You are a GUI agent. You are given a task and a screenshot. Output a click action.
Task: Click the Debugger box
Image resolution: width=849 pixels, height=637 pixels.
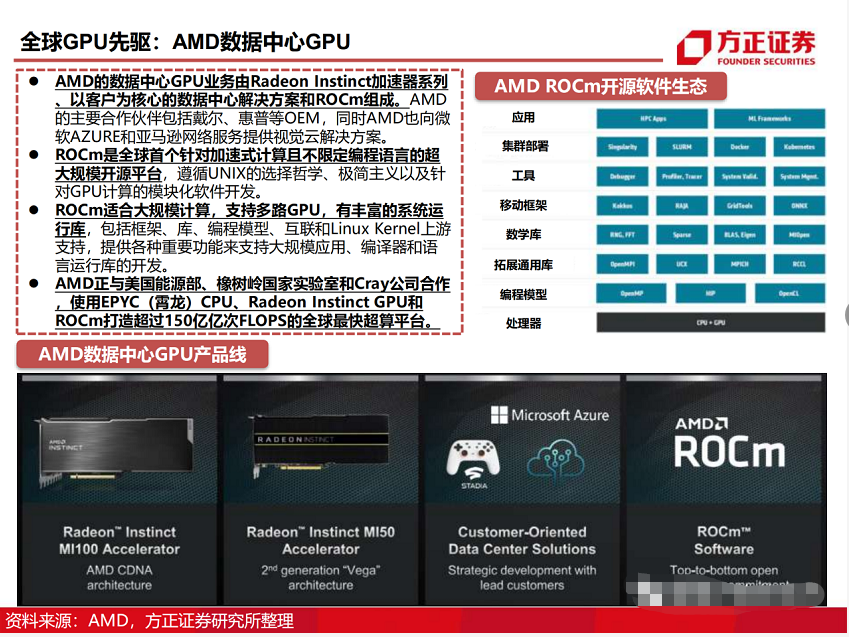coord(622,177)
